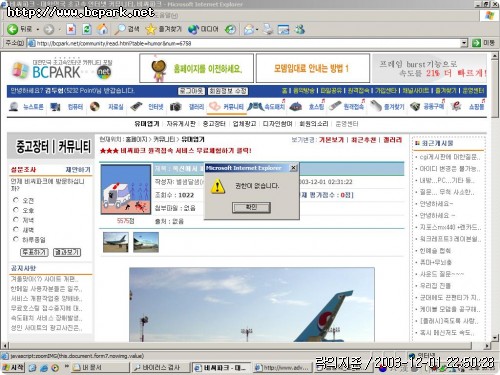The image size is (500, 375).
Task: Open Favorites (즐겨찾기) star in IE toolbar
Action: pyautogui.click(x=163, y=29)
